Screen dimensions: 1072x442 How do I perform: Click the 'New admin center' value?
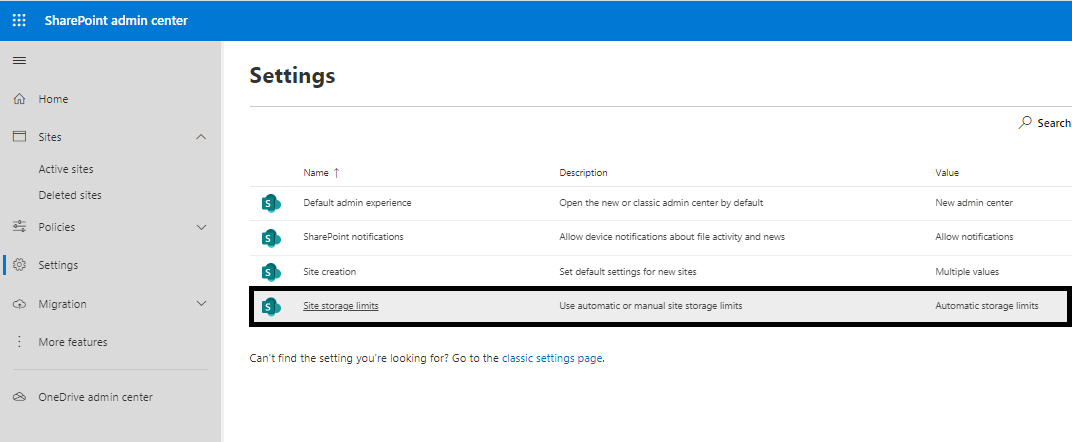(974, 203)
